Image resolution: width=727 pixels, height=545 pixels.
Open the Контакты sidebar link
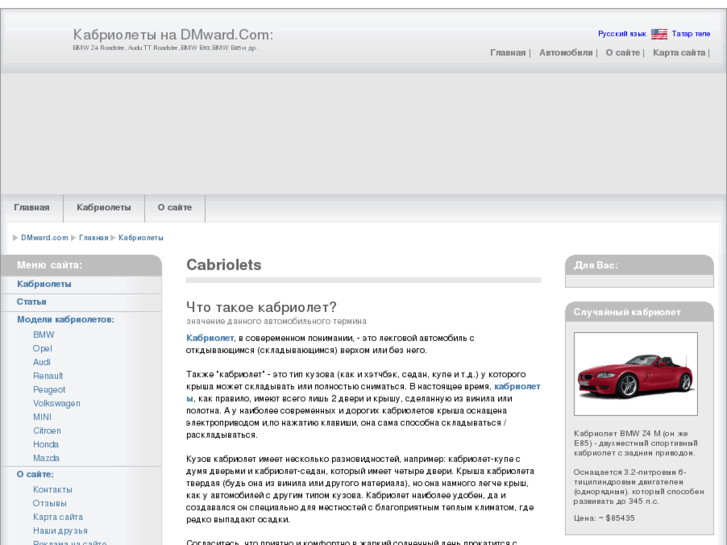click(x=53, y=490)
